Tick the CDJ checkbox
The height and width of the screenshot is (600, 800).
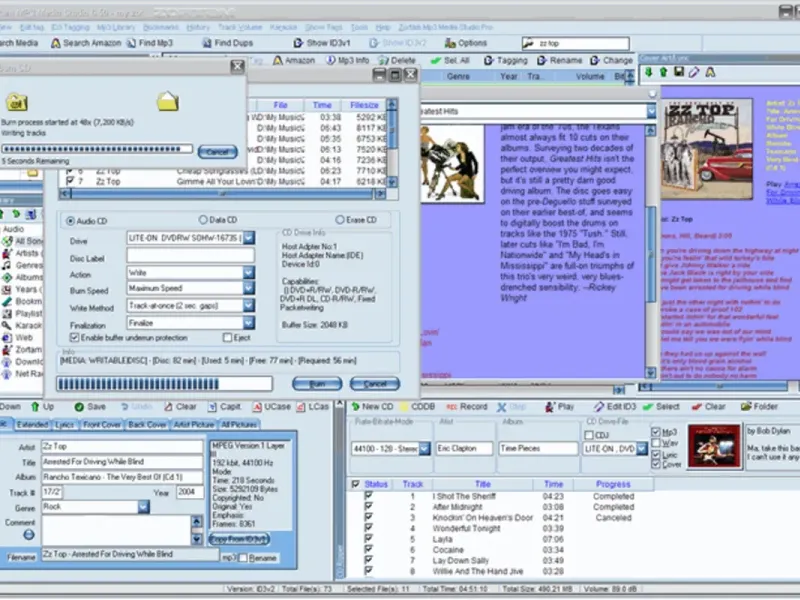(x=589, y=435)
